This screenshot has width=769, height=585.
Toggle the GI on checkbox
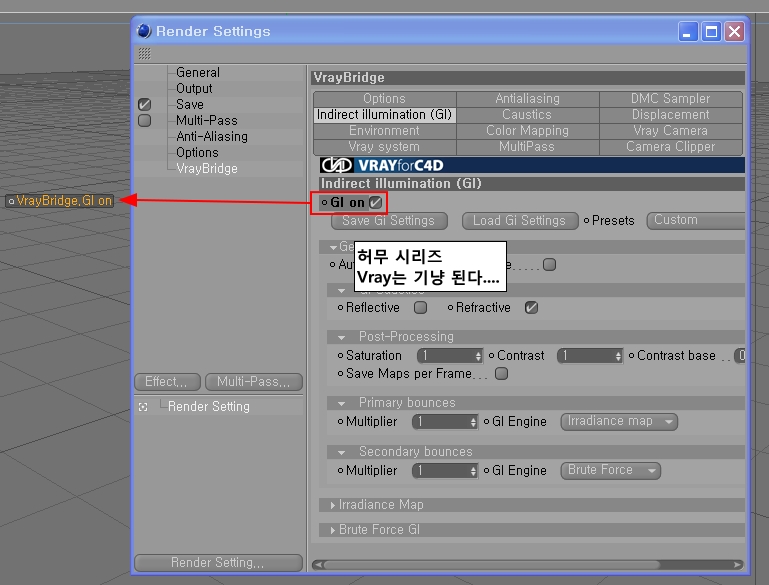(376, 202)
